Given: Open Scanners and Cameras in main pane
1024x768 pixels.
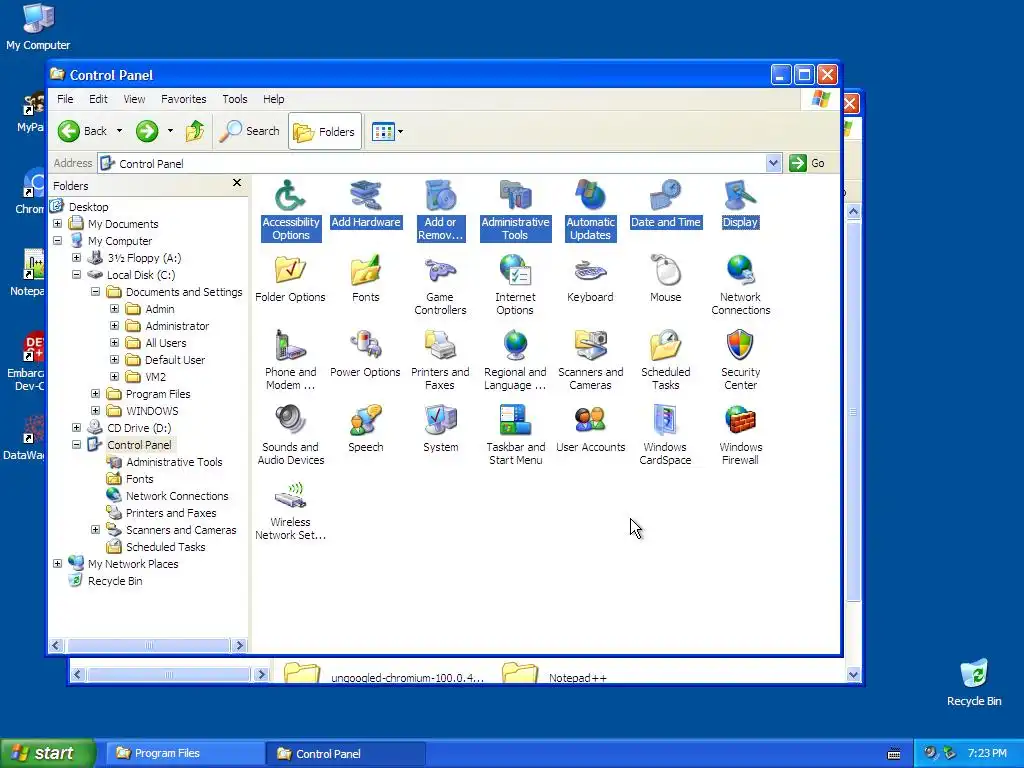Looking at the screenshot, I should 590,360.
